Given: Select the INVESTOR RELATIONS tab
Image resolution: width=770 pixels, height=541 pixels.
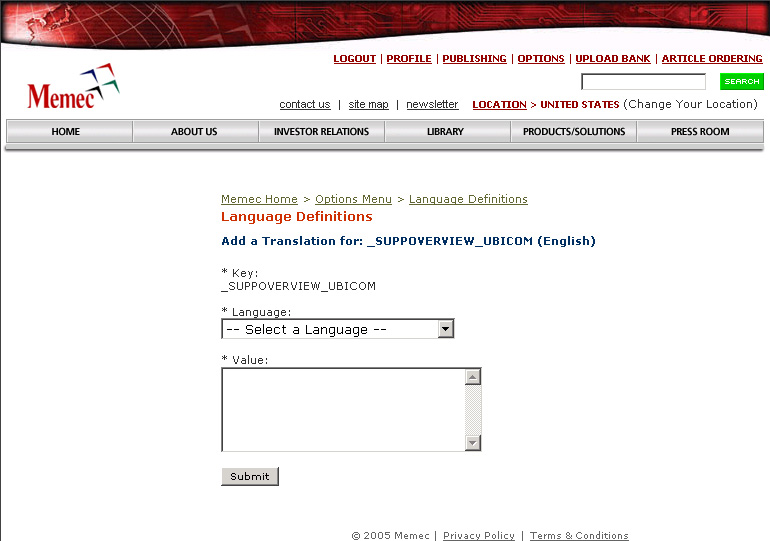Looking at the screenshot, I should (322, 132).
